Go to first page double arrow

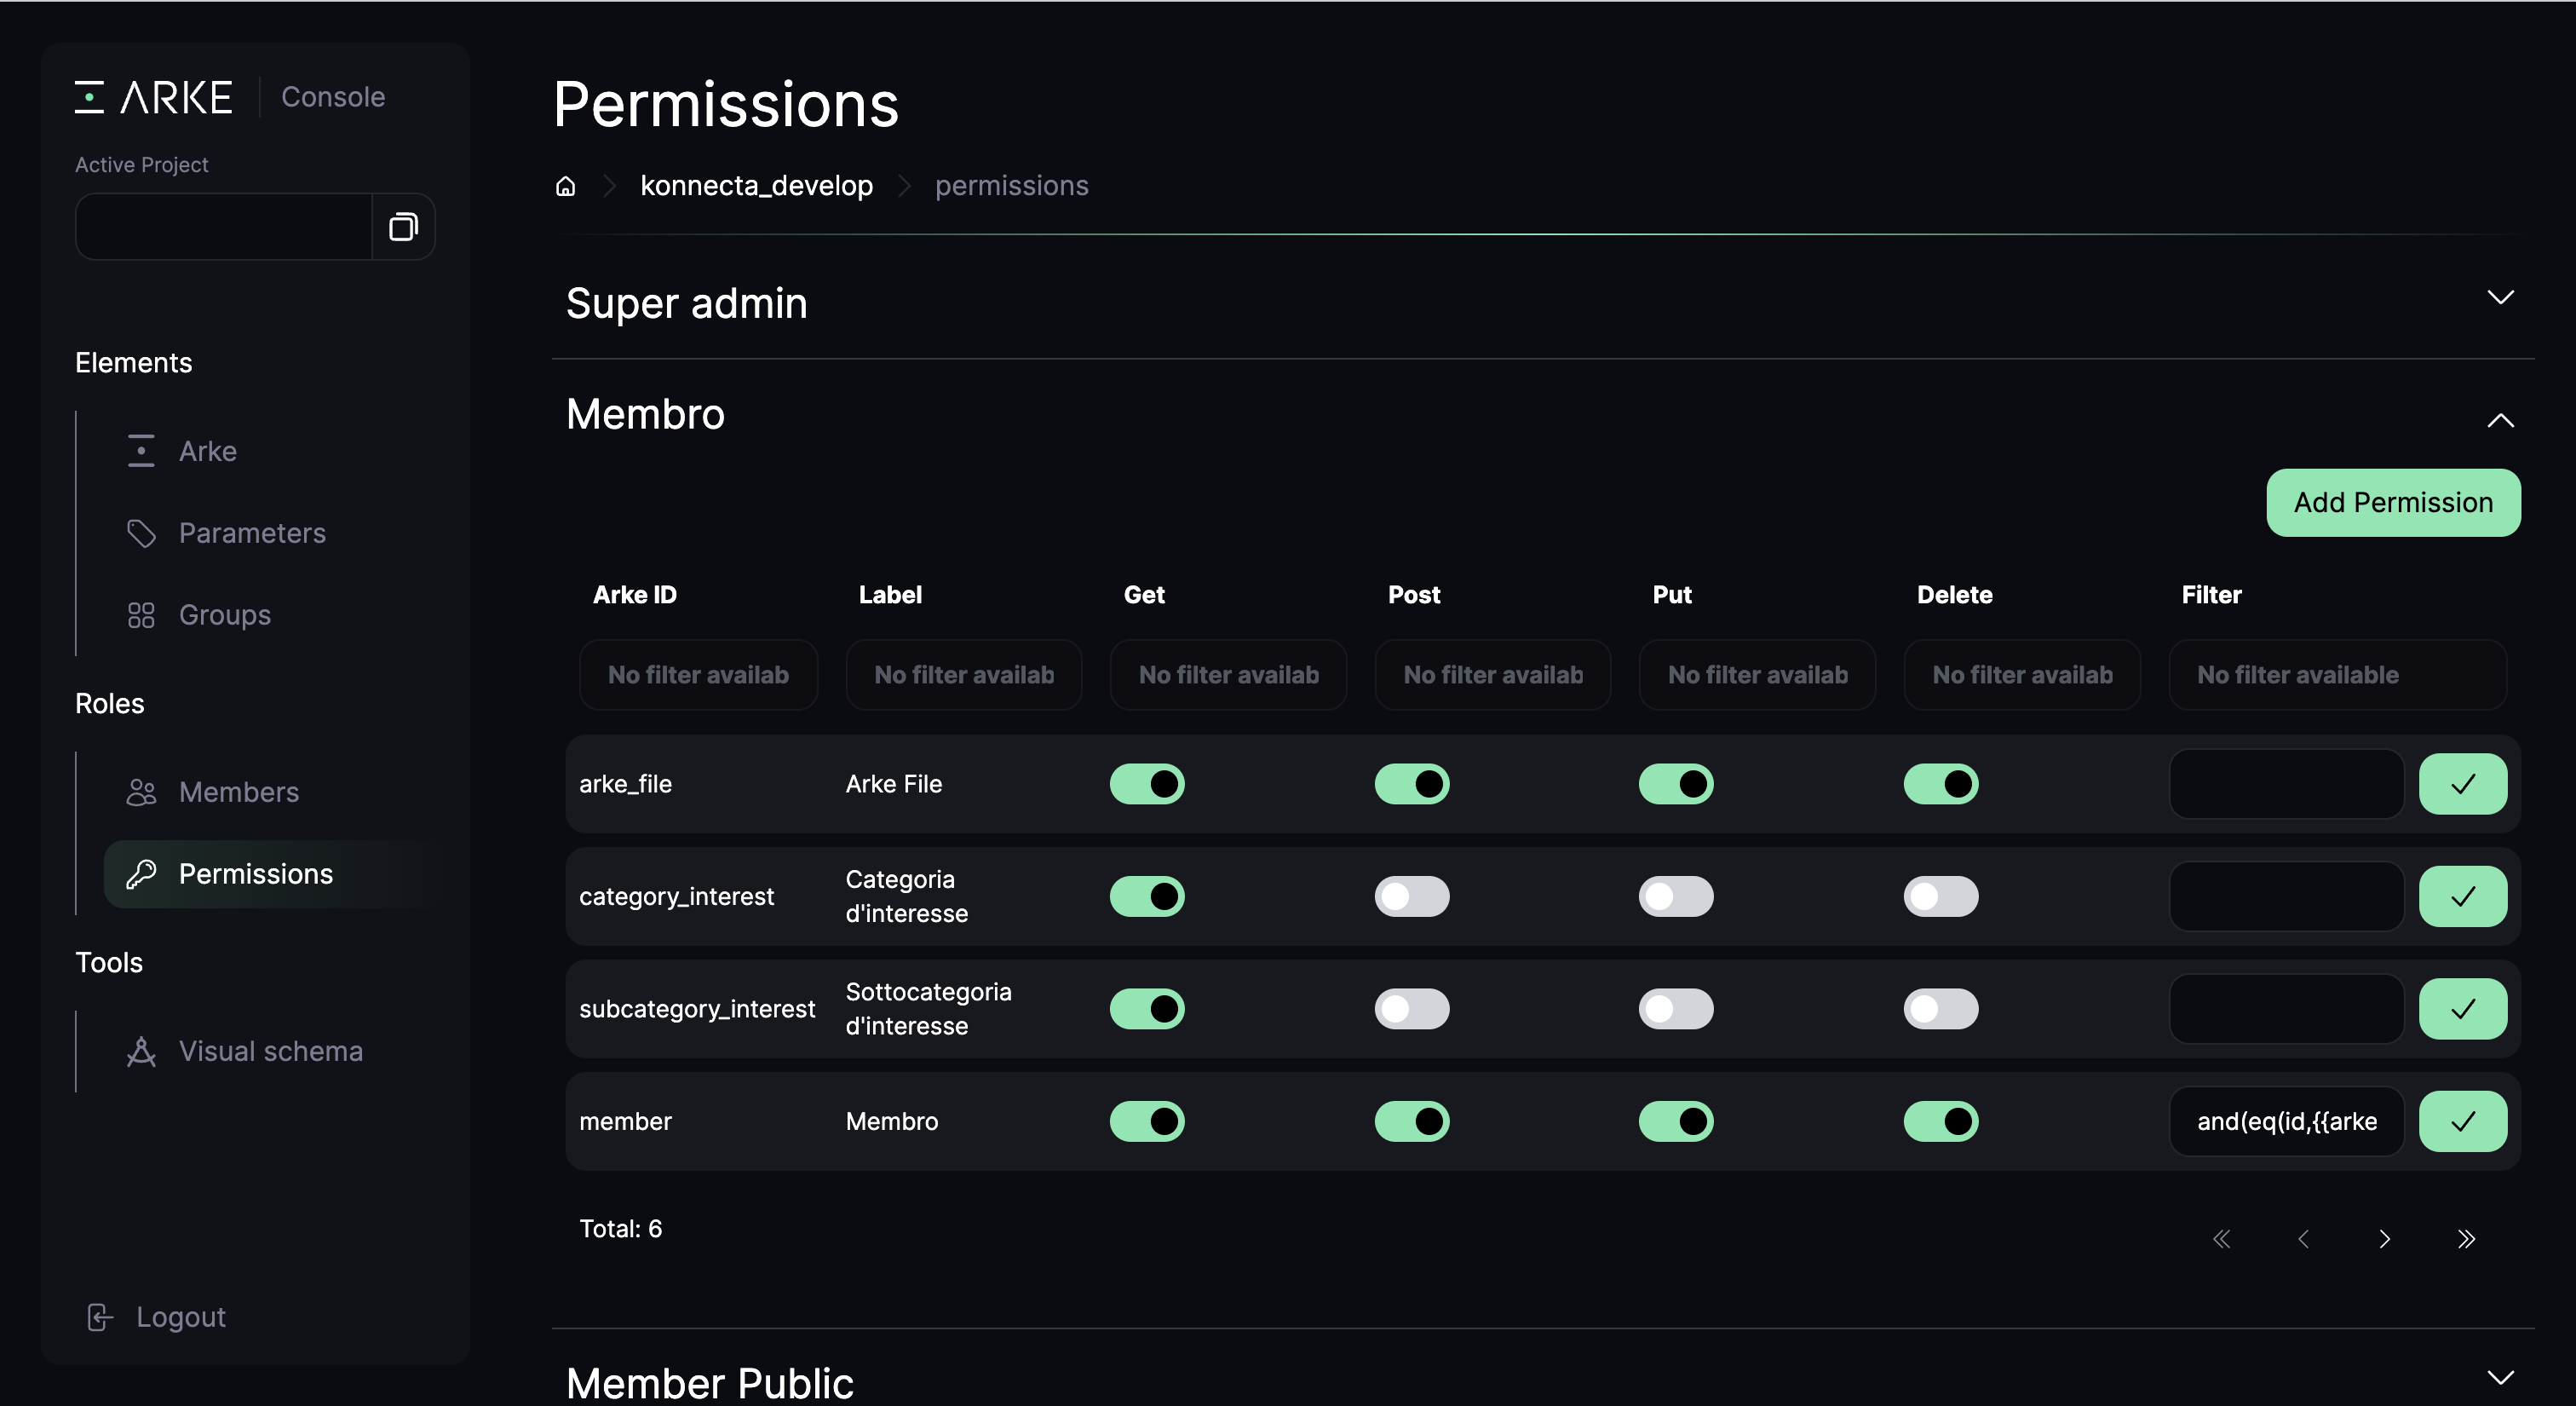(2221, 1239)
